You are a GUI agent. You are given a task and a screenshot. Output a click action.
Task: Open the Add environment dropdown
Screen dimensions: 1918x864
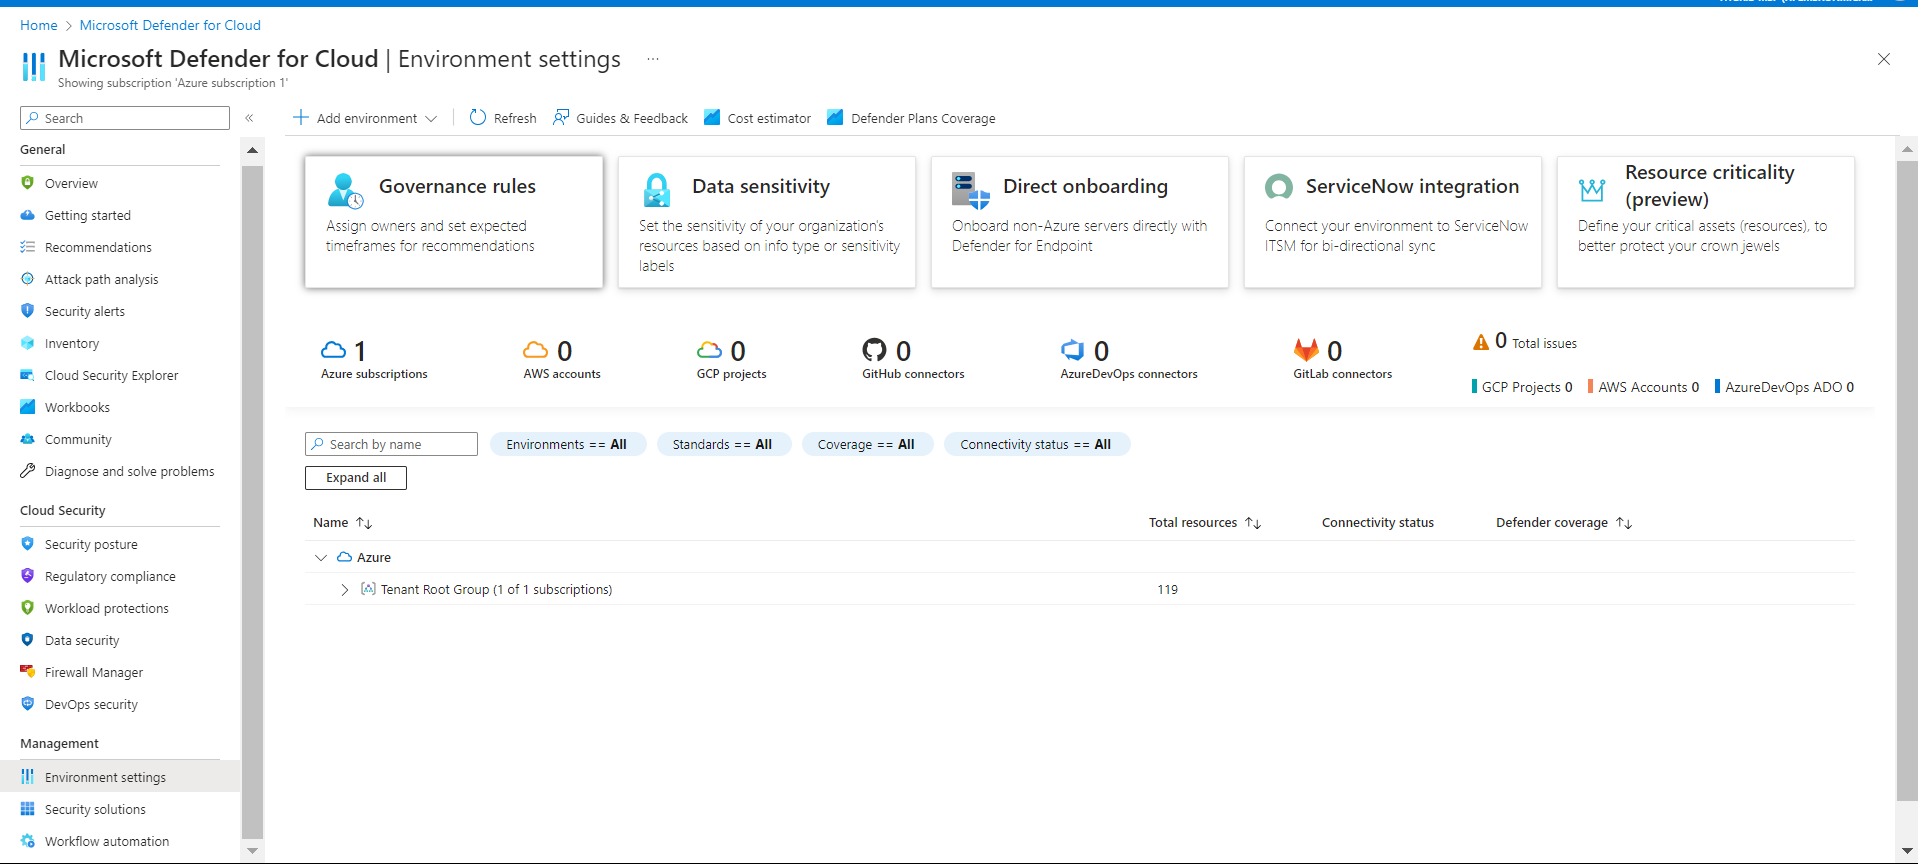click(x=365, y=118)
